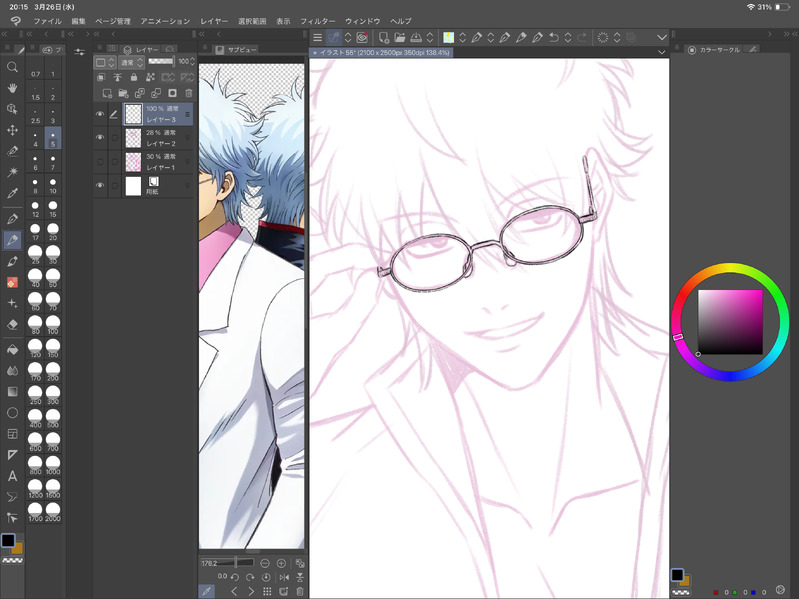Screen dimensions: 799x599
Task: Click the undo arrow in command bar
Action: click(x=554, y=37)
